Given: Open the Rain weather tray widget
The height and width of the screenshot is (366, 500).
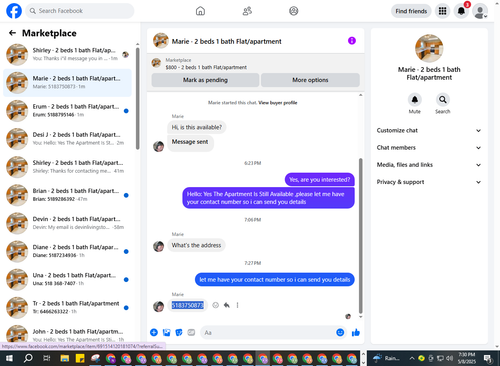Looking at the screenshot, I should pyautogui.click(x=387, y=358).
